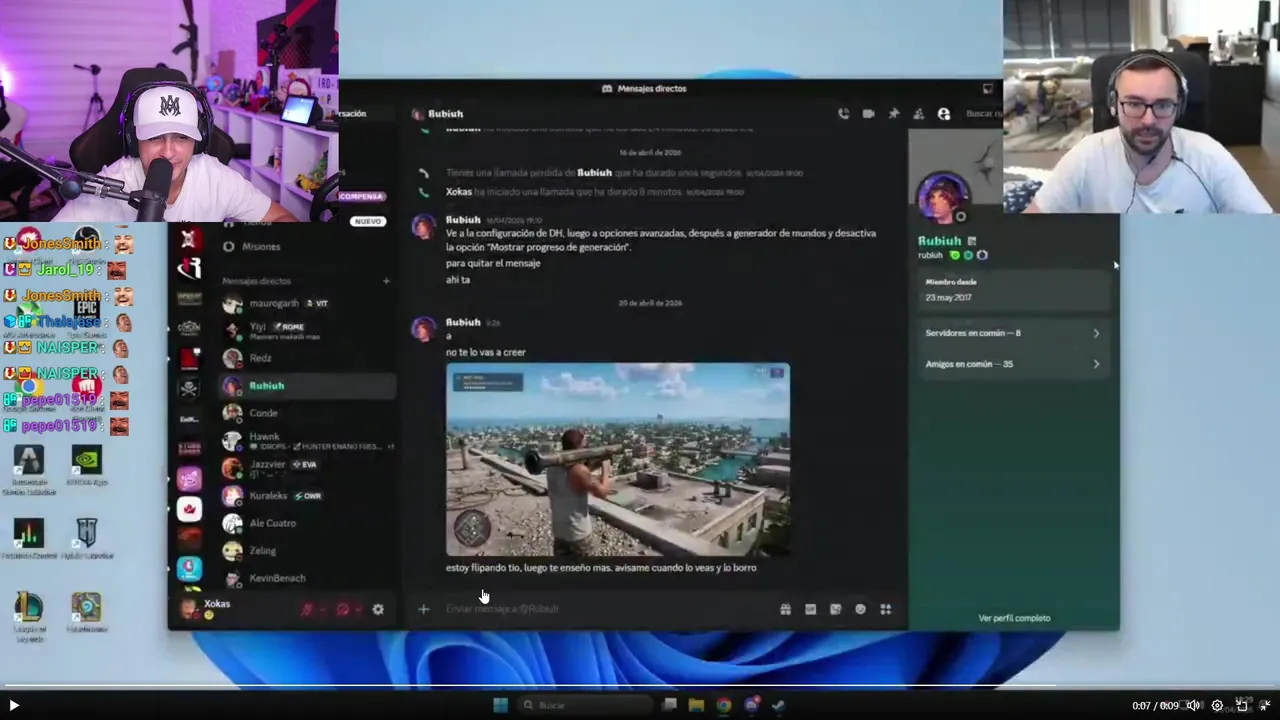The width and height of the screenshot is (1280, 720).
Task: Open DM with Ale Cuatro
Action: pyautogui.click(x=308, y=523)
